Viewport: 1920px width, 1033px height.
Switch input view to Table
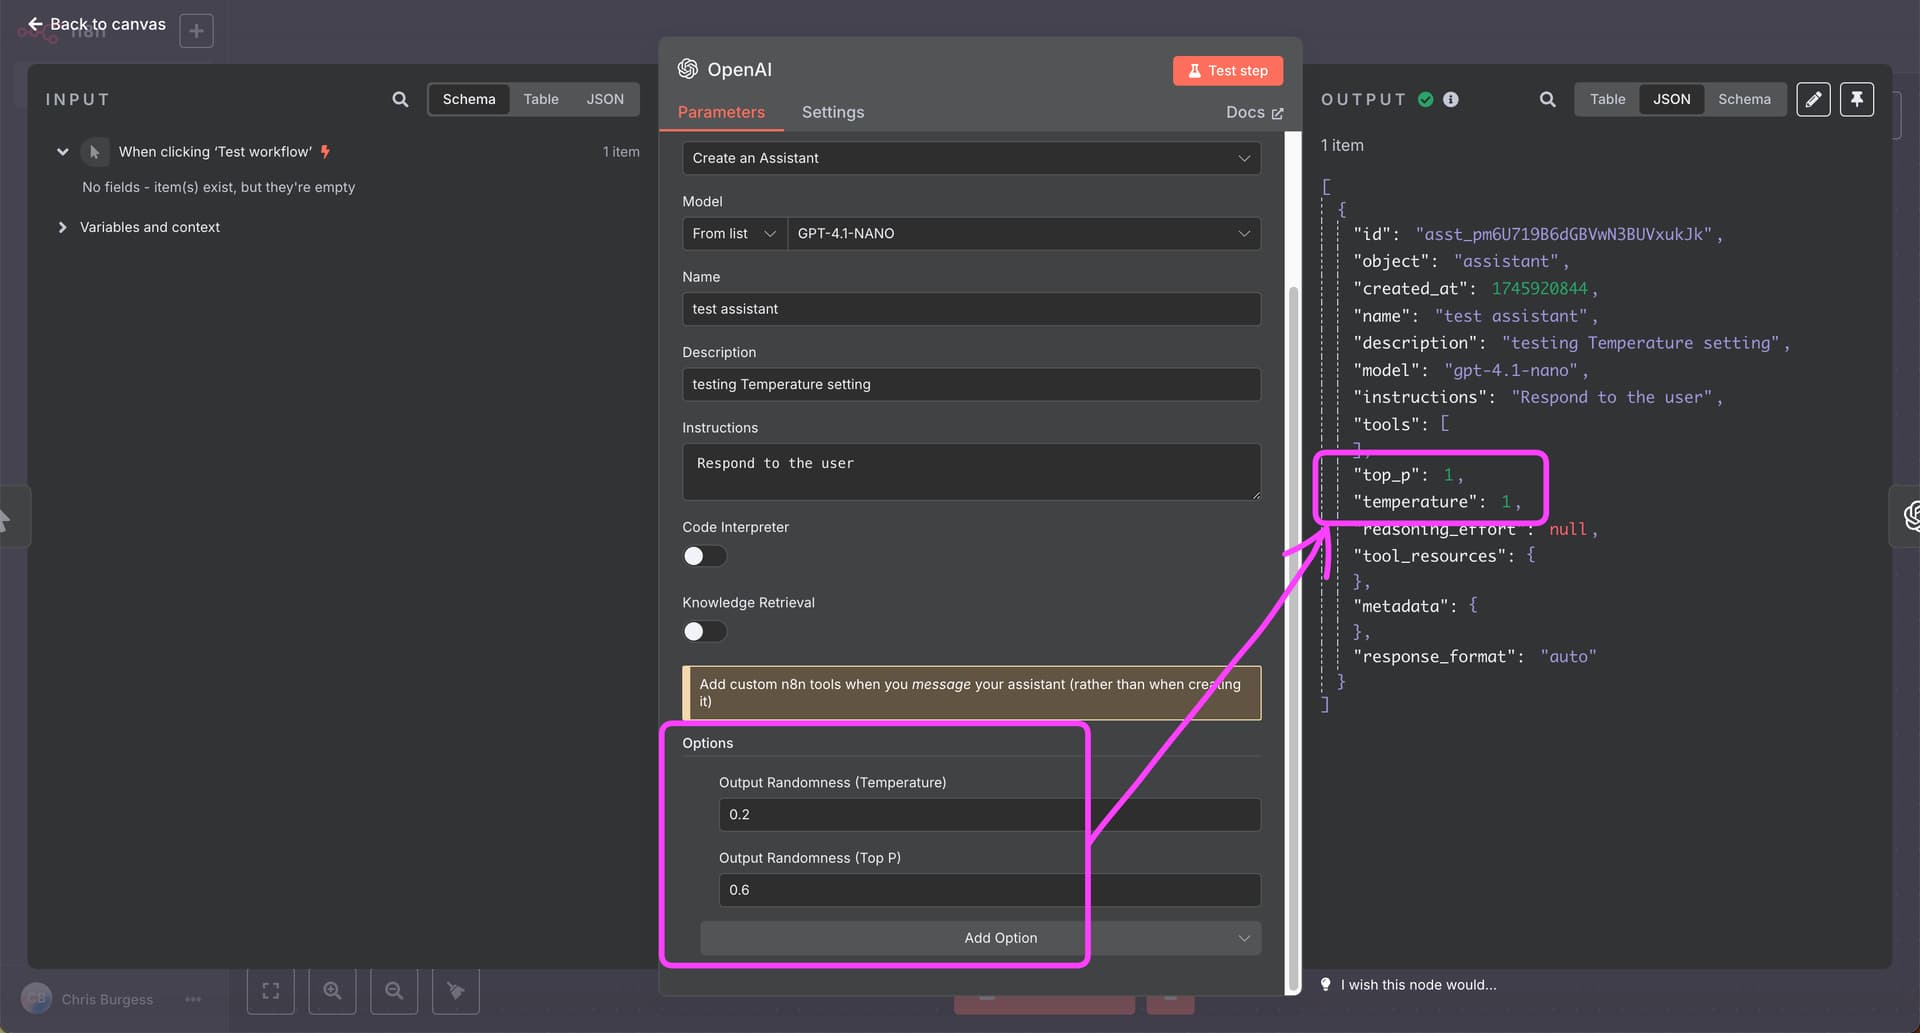pyautogui.click(x=541, y=99)
